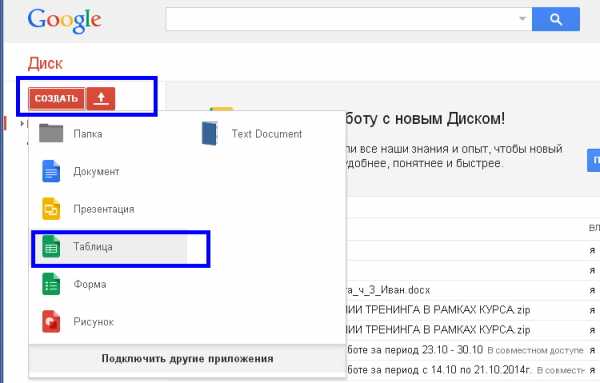Click the green form icon next to Форма

click(x=51, y=284)
